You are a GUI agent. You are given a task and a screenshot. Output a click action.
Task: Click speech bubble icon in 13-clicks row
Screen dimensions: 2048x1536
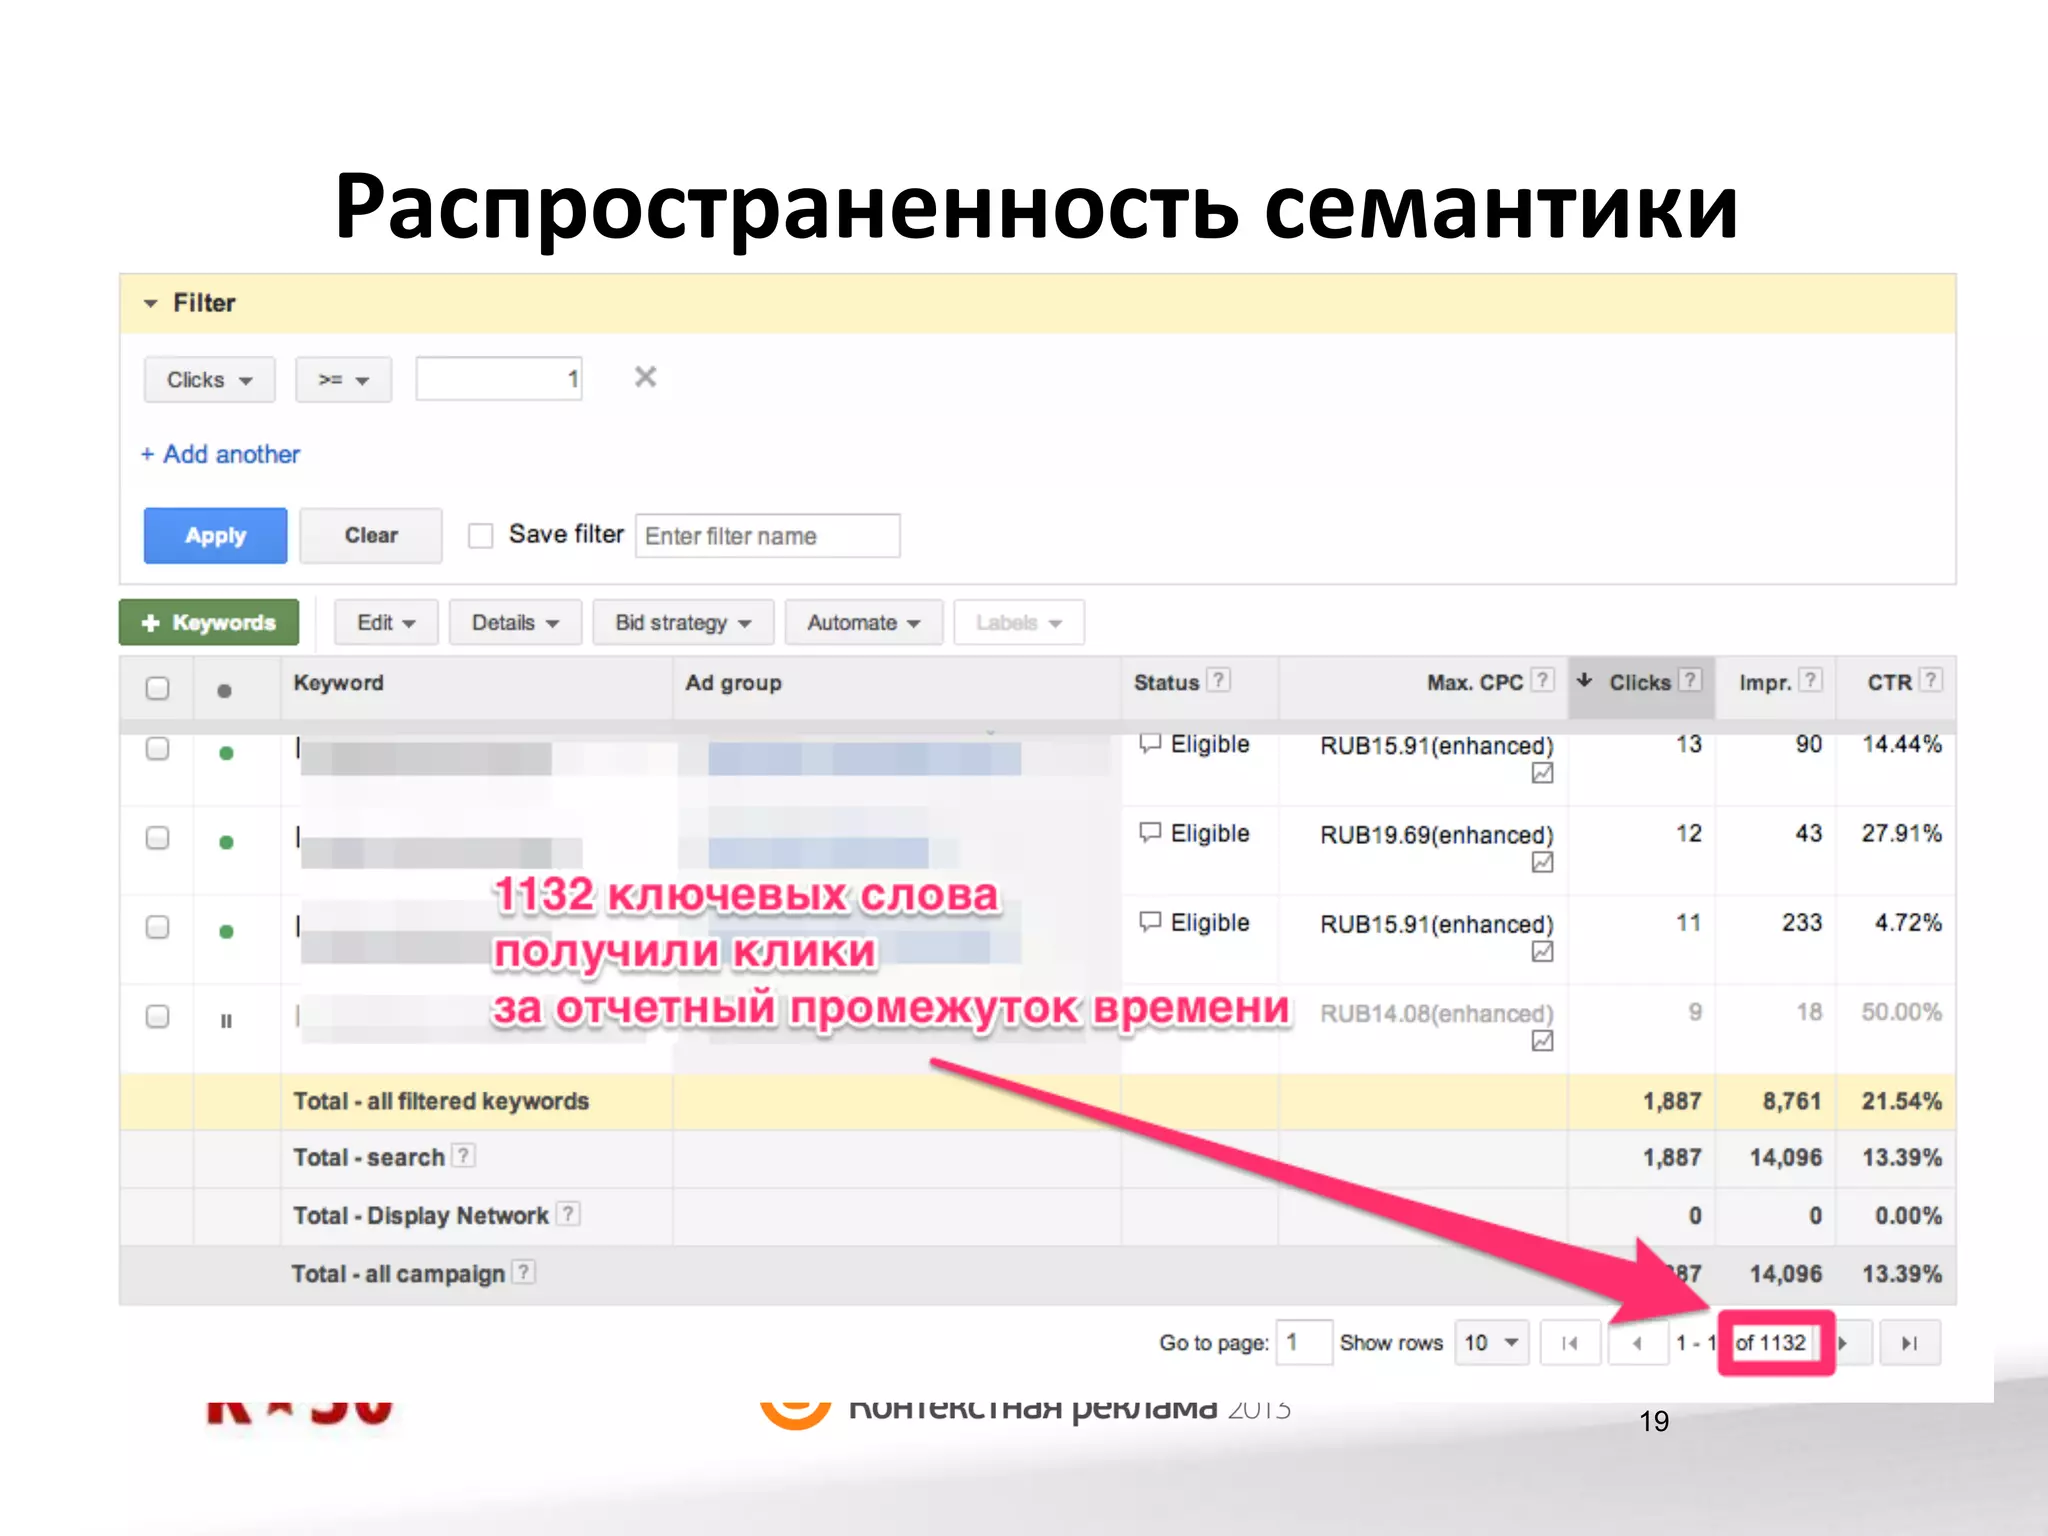coord(1150,743)
